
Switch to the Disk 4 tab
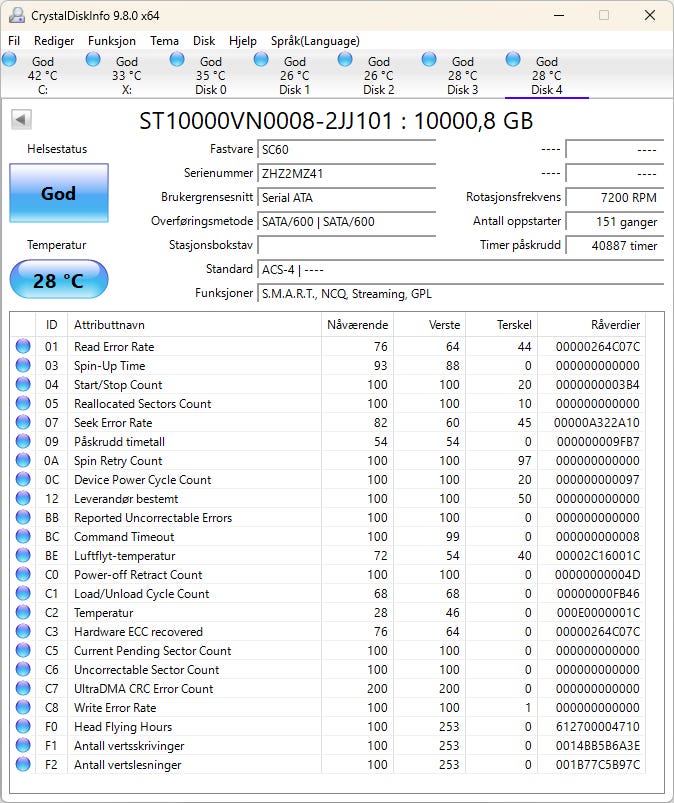coord(546,76)
